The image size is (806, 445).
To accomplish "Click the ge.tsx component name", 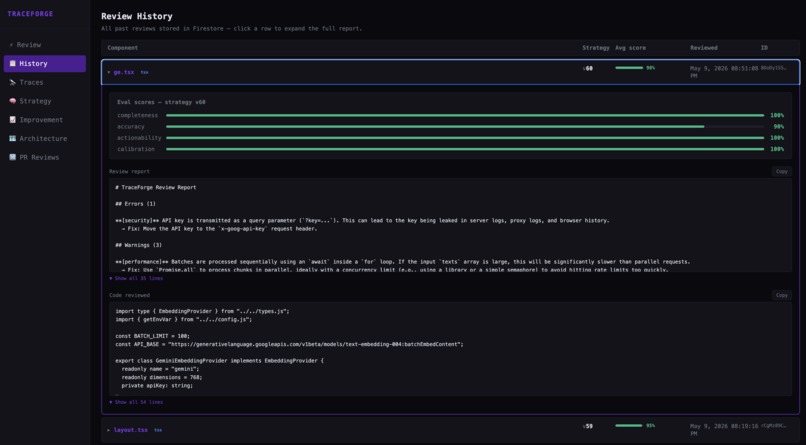I will (x=124, y=72).
